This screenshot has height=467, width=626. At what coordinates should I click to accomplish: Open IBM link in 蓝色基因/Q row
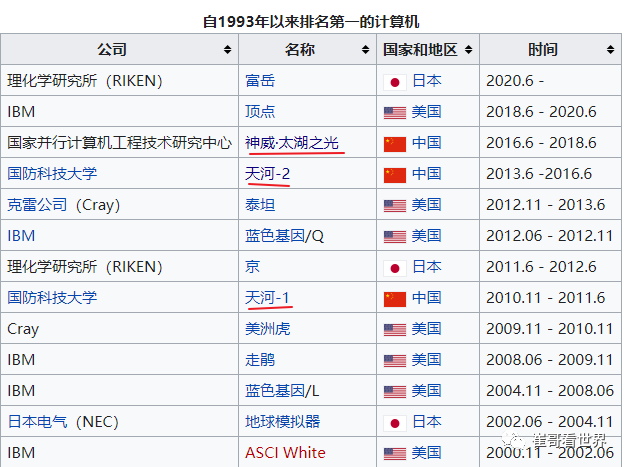(21, 235)
